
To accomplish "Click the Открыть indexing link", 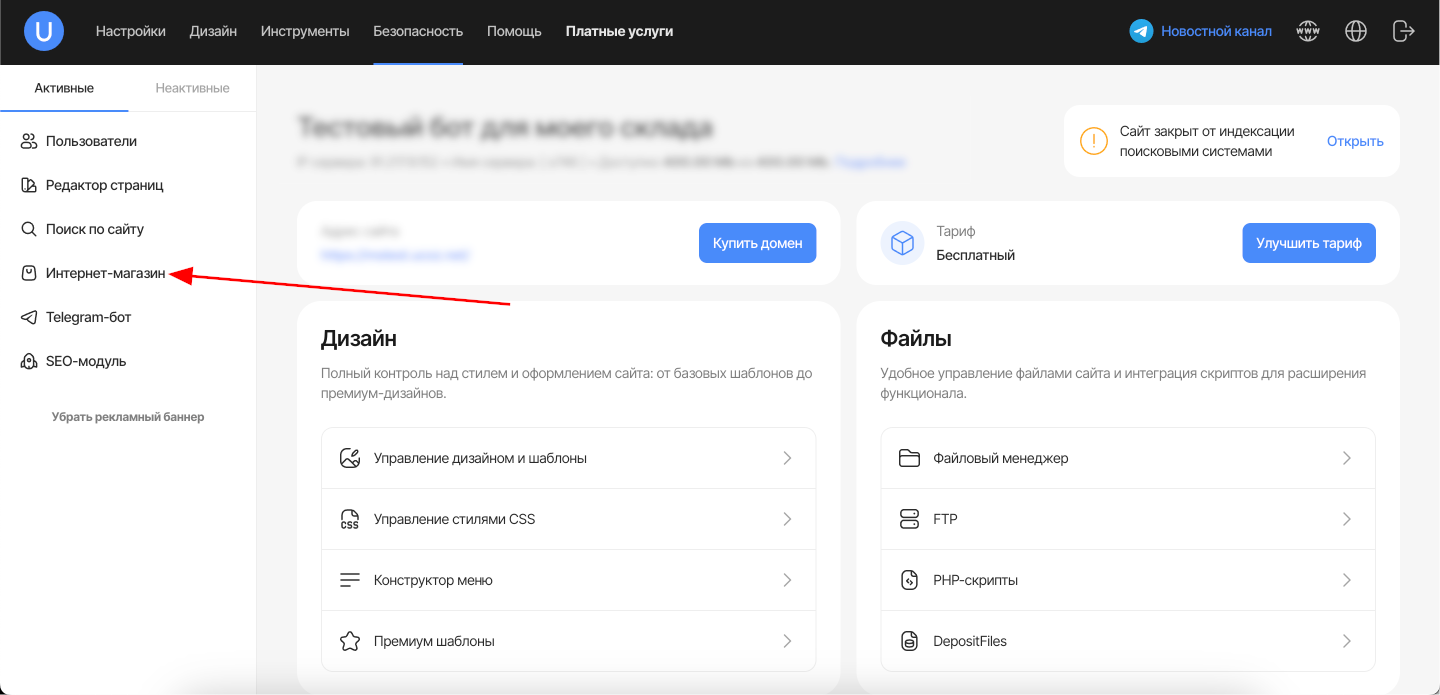I will 1355,141.
